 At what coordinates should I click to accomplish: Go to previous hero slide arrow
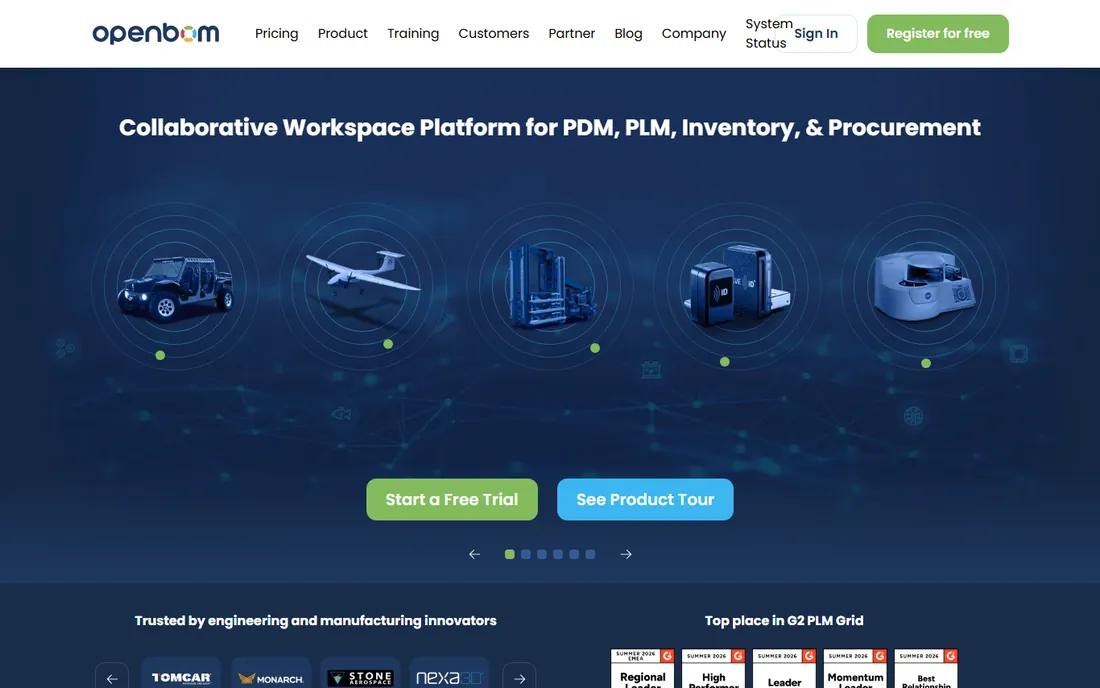tap(474, 554)
